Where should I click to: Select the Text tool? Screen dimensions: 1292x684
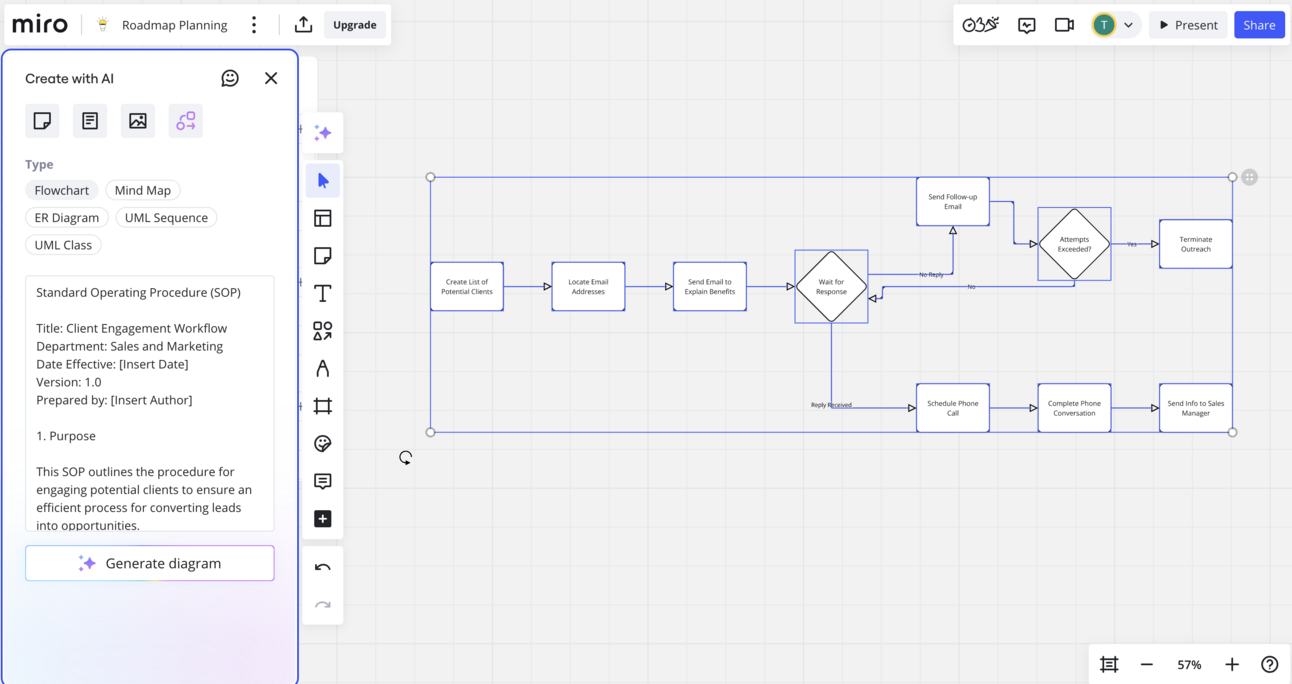322,293
